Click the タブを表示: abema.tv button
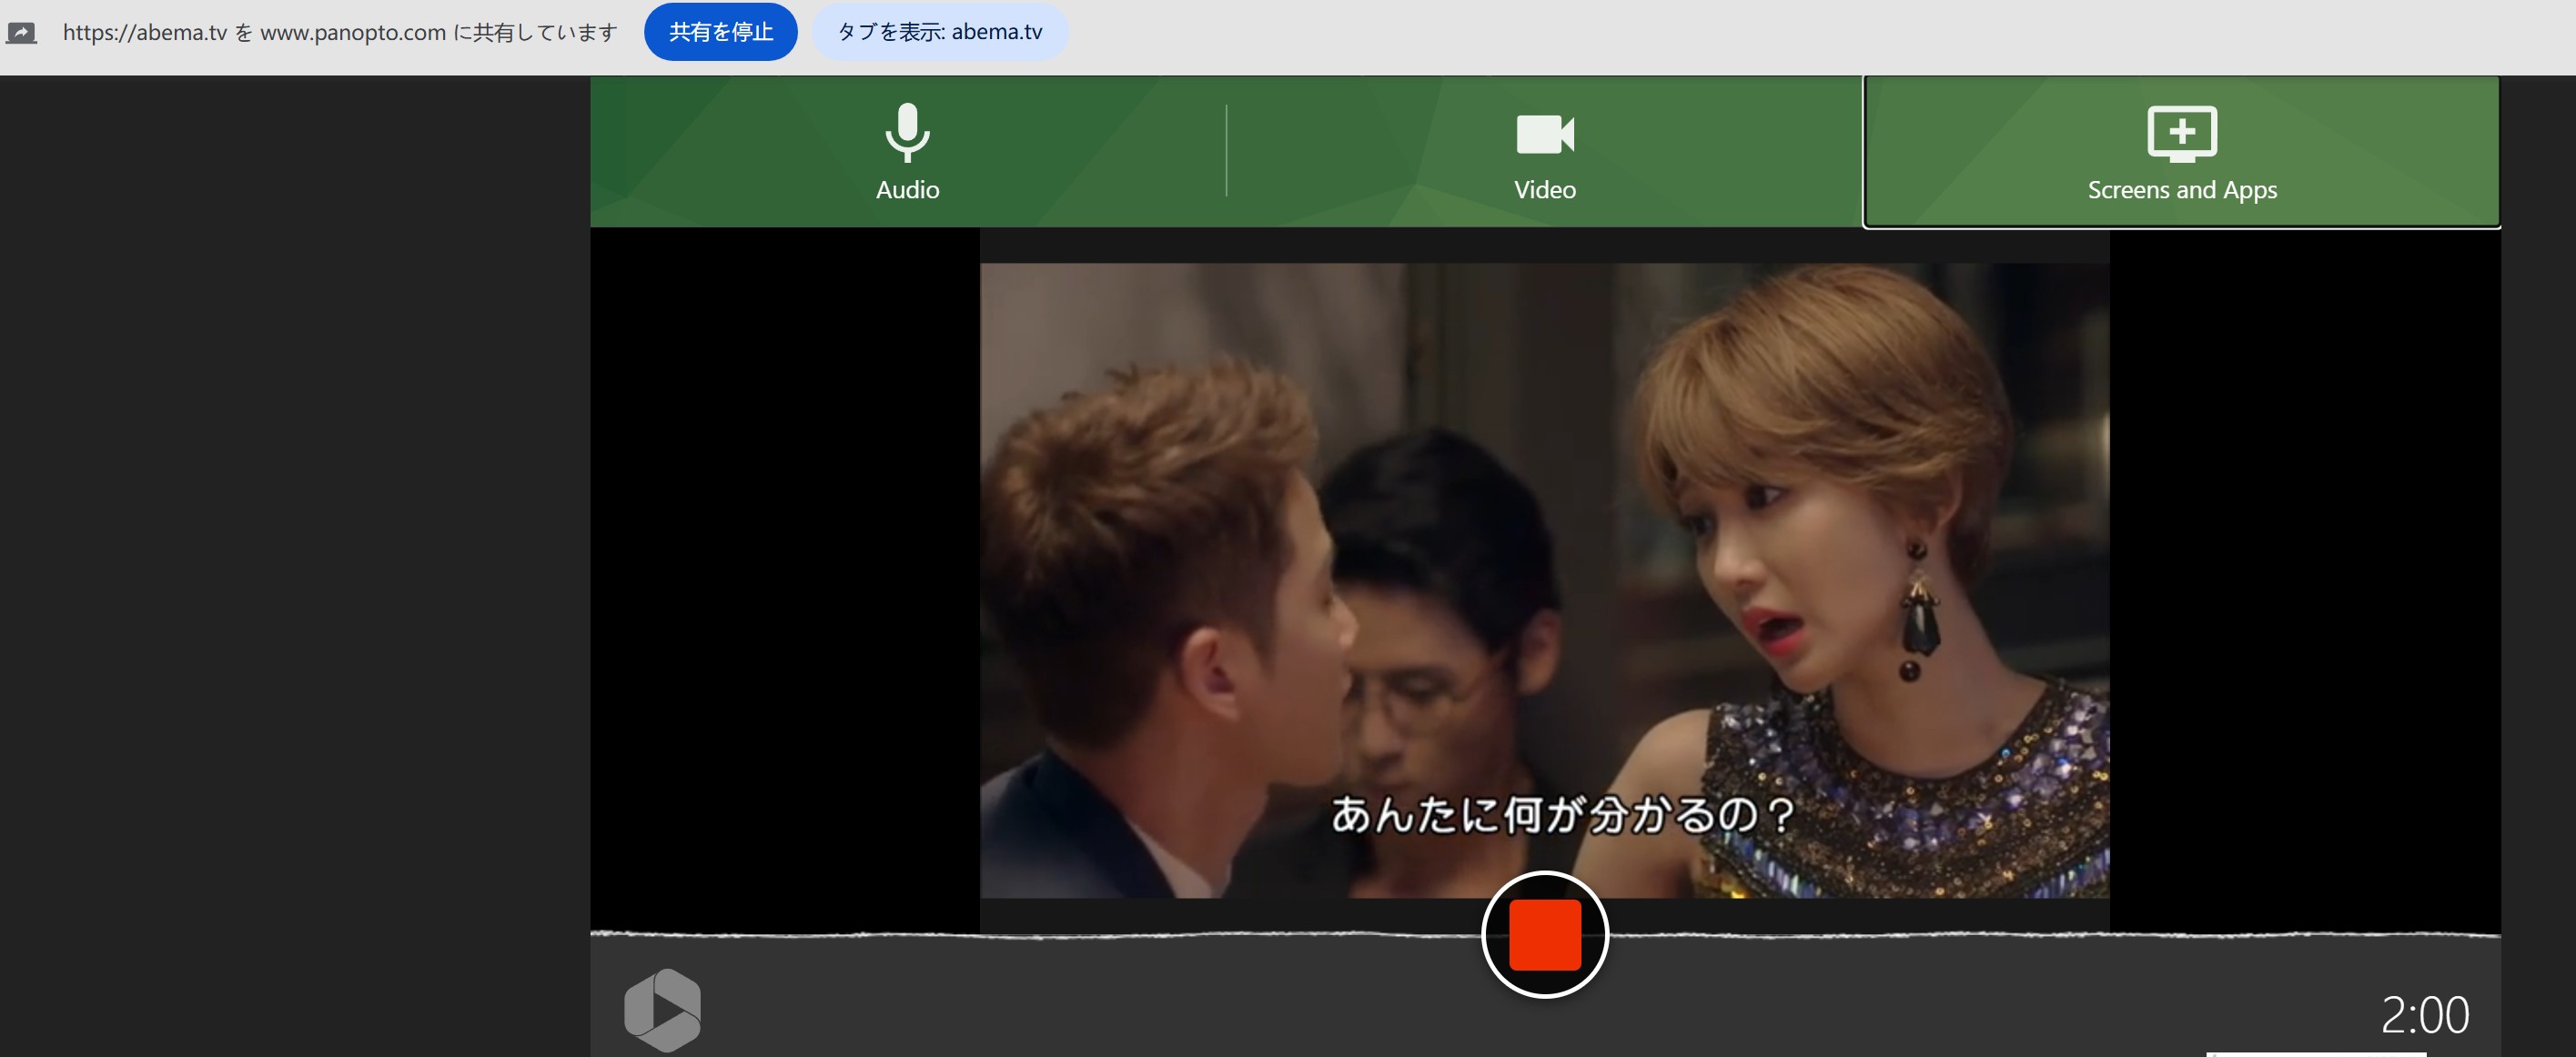Screen dimensions: 2576x1057 click(940, 32)
